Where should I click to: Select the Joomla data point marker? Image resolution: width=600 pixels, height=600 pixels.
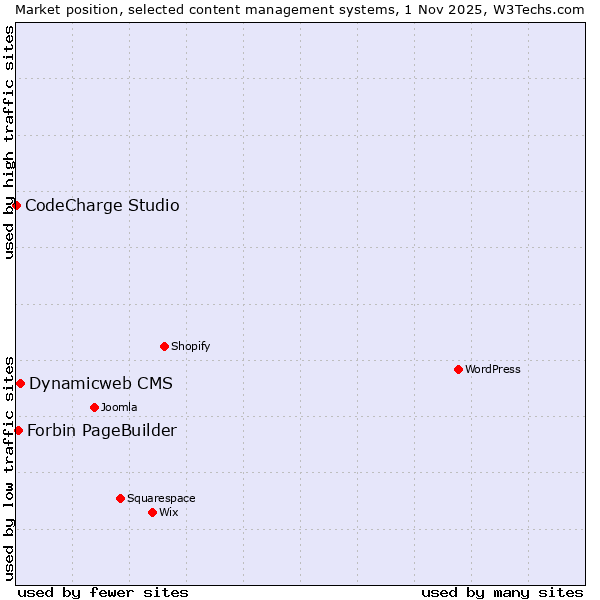pos(94,407)
